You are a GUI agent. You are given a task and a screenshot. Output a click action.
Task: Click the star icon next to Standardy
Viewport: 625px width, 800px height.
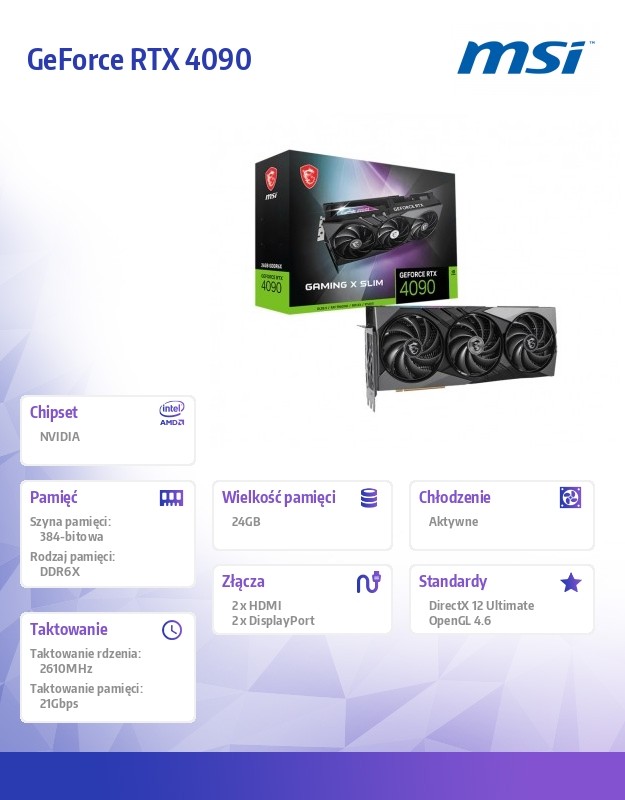point(570,582)
